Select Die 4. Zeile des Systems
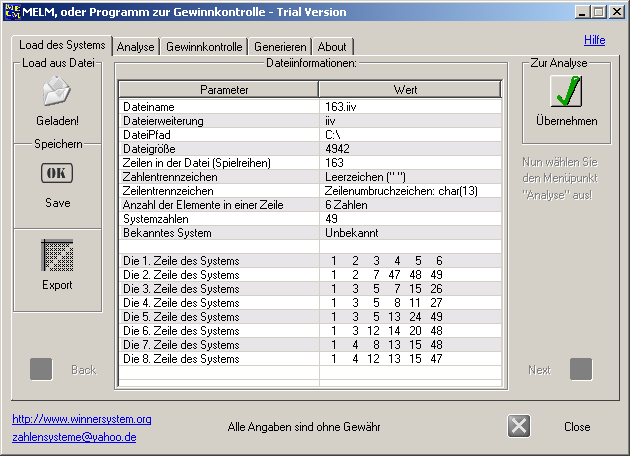Image resolution: width=630 pixels, height=456 pixels. 219,303
